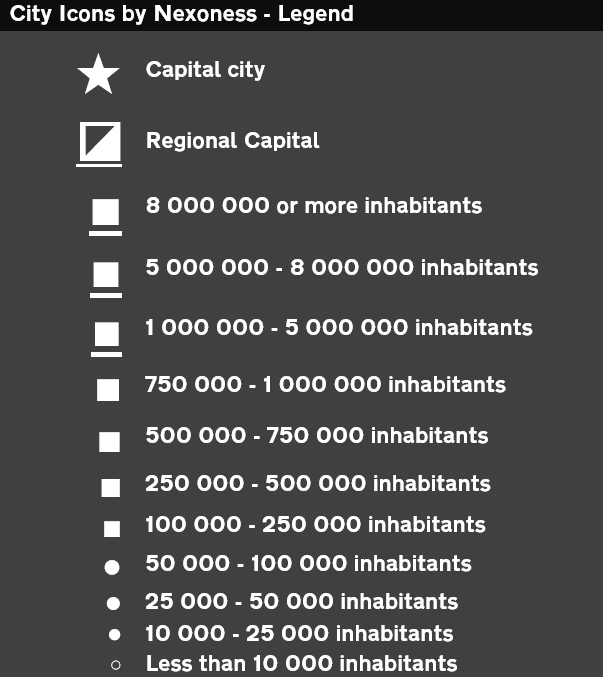This screenshot has width=603, height=677.
Task: Click the Capital city star icon
Action: point(98,74)
